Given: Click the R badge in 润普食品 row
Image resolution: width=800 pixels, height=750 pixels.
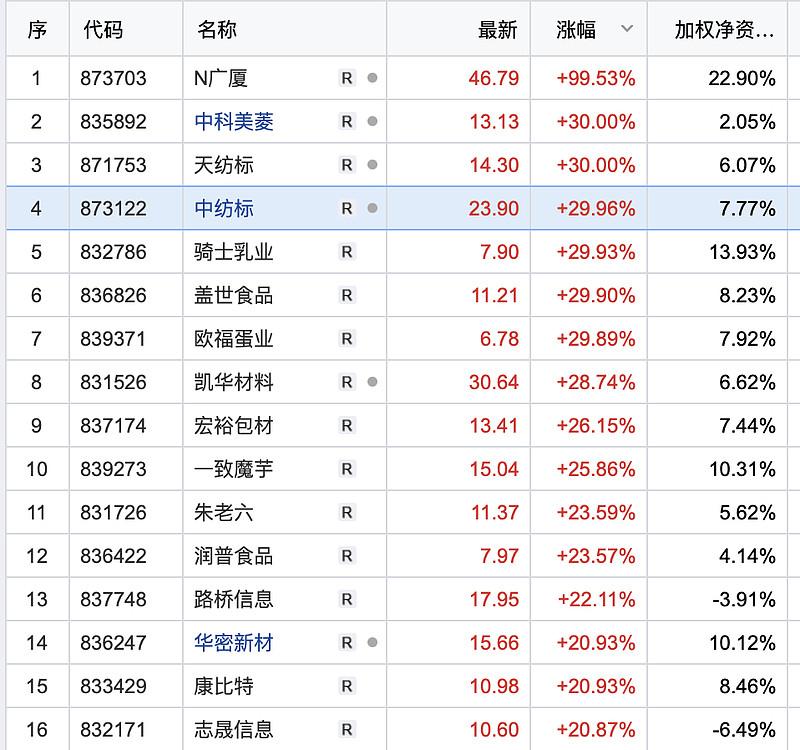Looking at the screenshot, I should (x=347, y=556).
